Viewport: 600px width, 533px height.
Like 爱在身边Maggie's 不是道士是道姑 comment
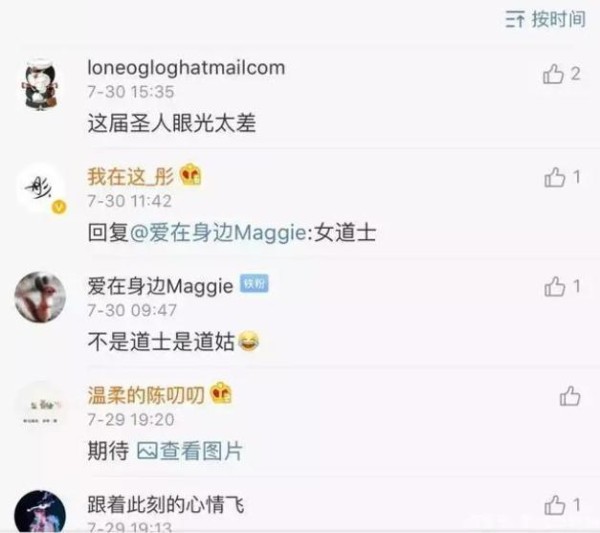pyautogui.click(x=562, y=287)
